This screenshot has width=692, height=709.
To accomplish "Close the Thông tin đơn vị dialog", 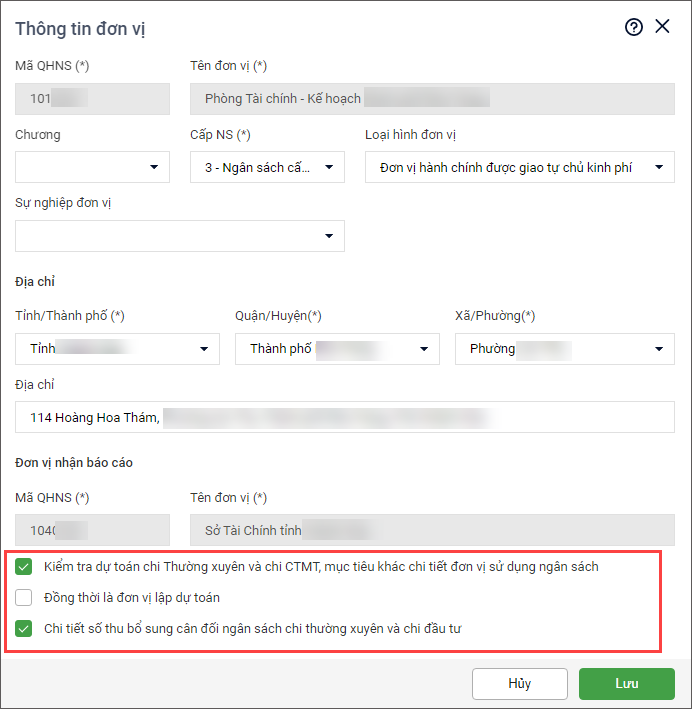I will coord(662,27).
